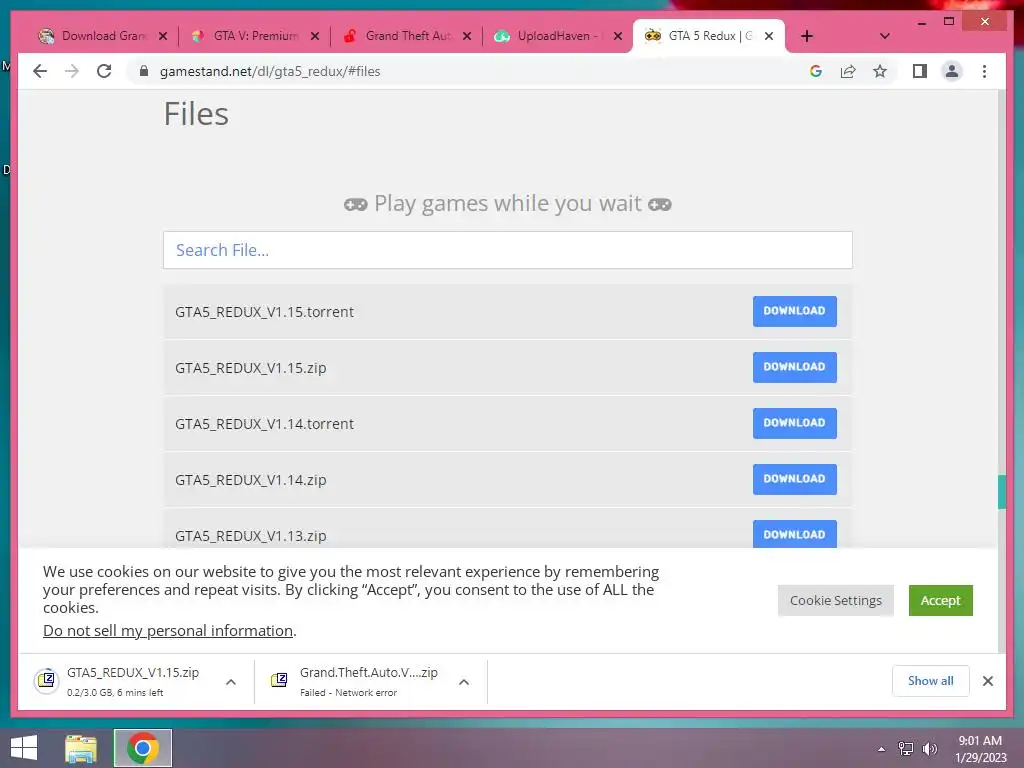Open Do not sell my personal information link
1024x768 pixels.
click(168, 630)
